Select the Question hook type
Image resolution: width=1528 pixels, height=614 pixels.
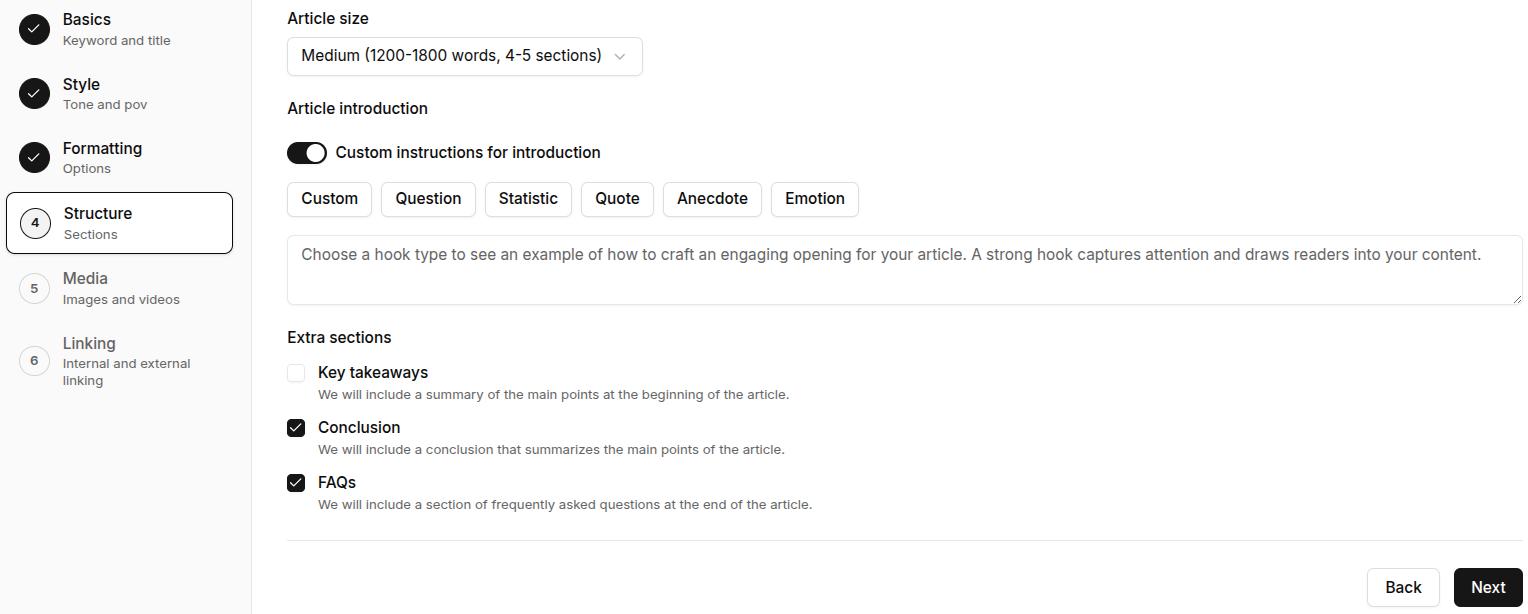pos(428,198)
